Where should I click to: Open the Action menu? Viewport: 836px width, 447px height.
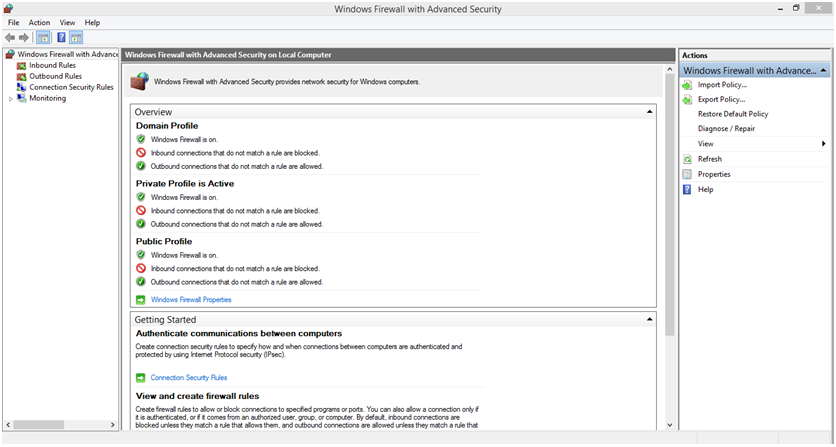click(39, 22)
